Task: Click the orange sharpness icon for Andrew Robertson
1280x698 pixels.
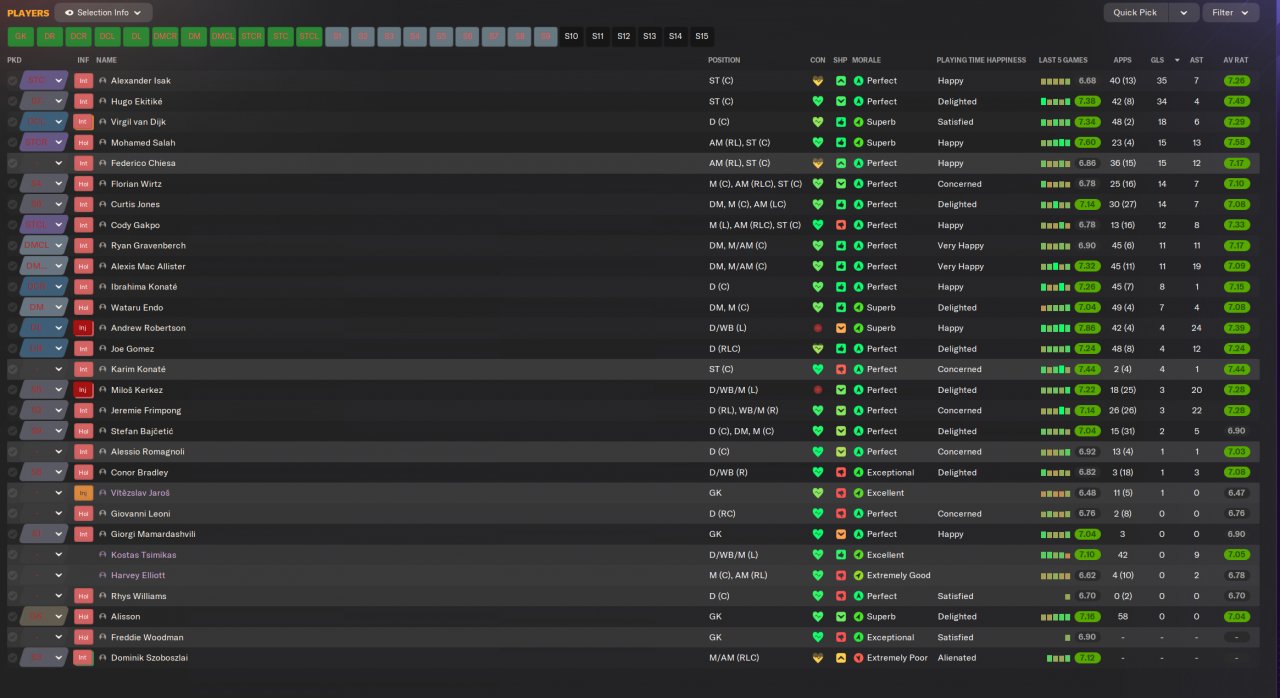Action: (841, 328)
